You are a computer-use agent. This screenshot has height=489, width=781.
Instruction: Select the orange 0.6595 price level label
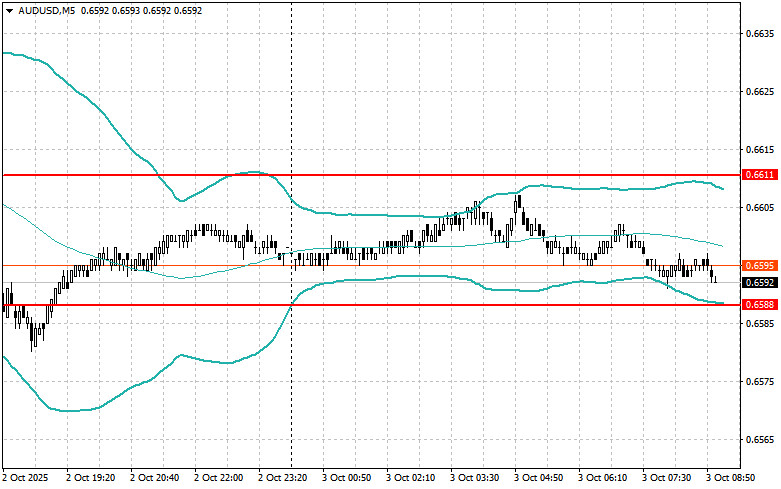[x=760, y=265]
